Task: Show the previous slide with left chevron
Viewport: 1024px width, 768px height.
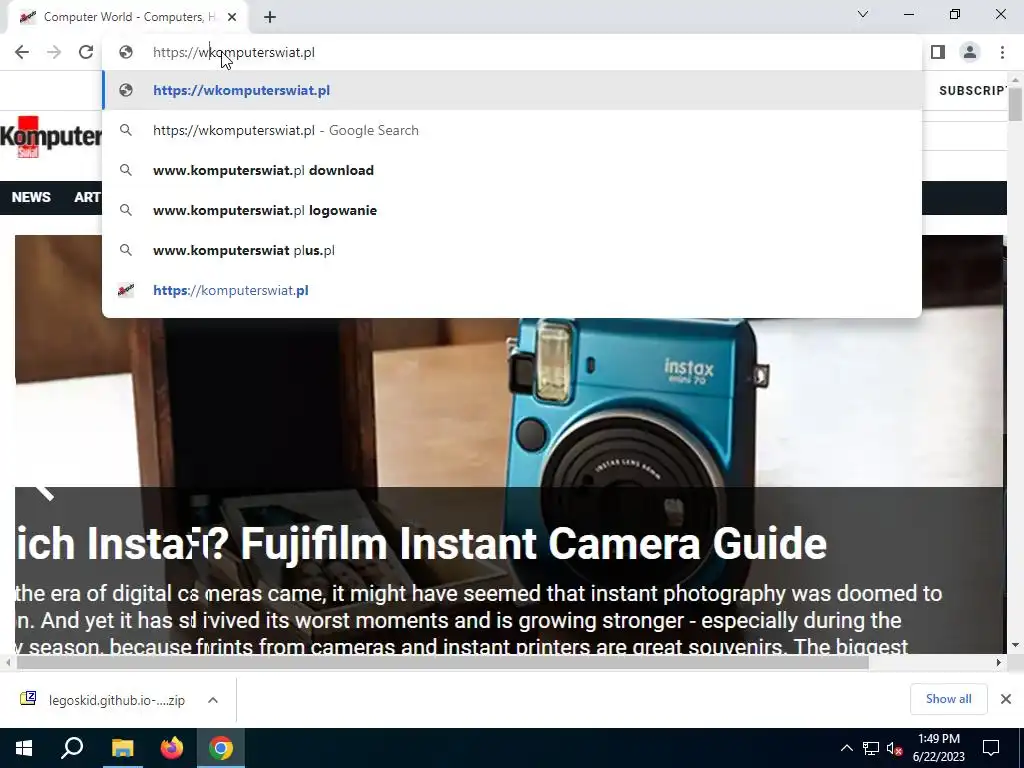Action: click(44, 493)
